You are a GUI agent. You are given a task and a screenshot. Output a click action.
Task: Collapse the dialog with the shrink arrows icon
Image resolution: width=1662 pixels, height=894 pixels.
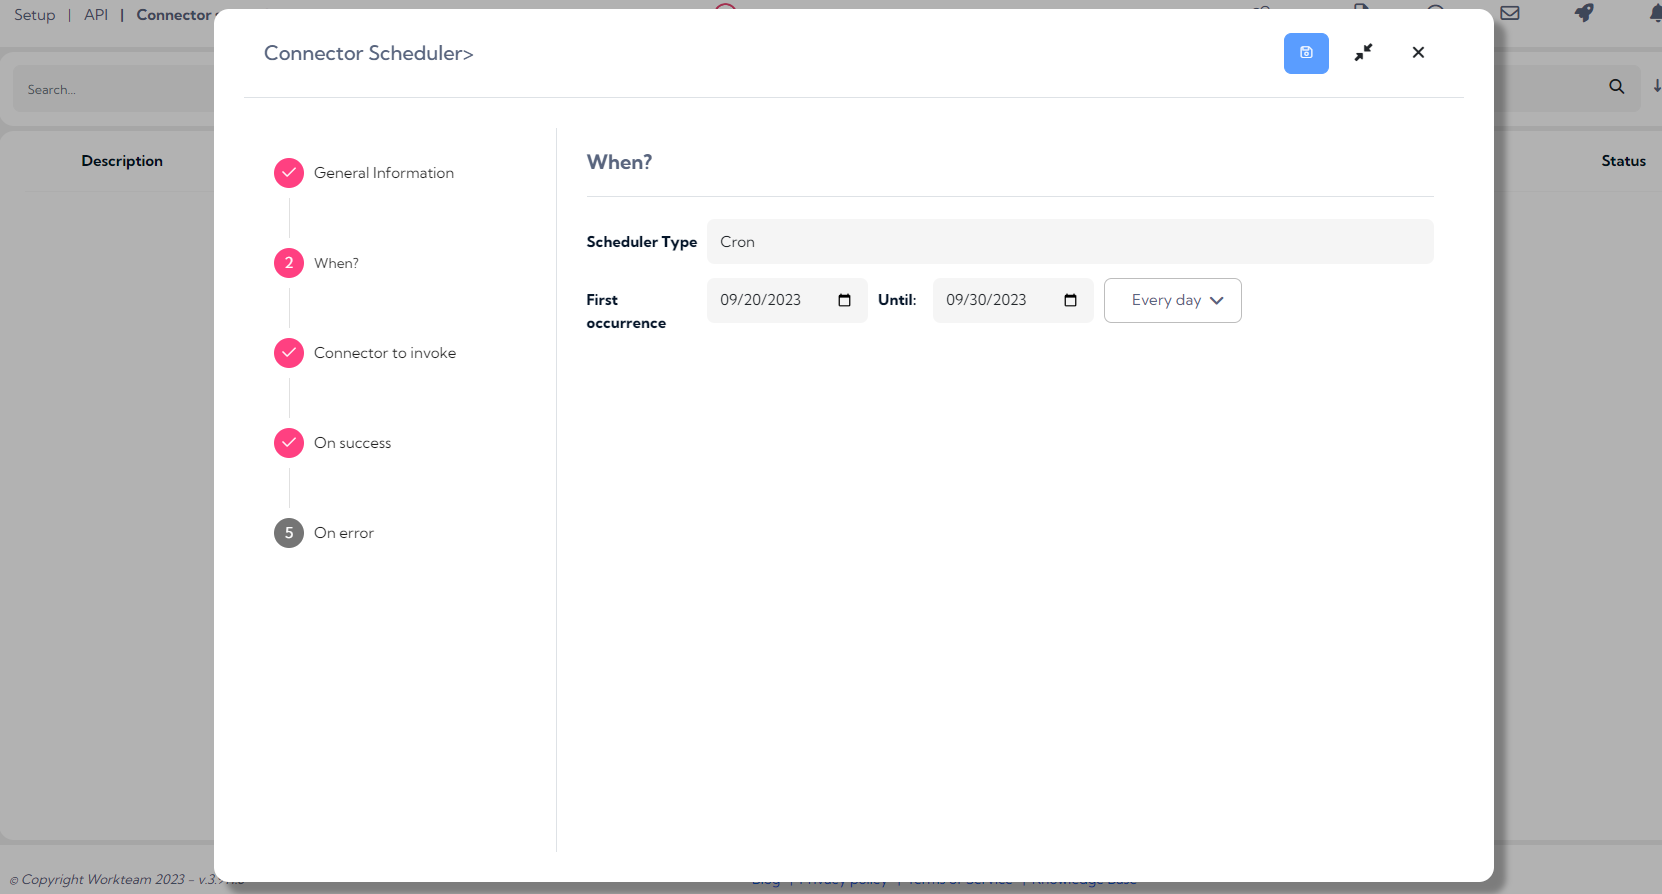(1363, 53)
